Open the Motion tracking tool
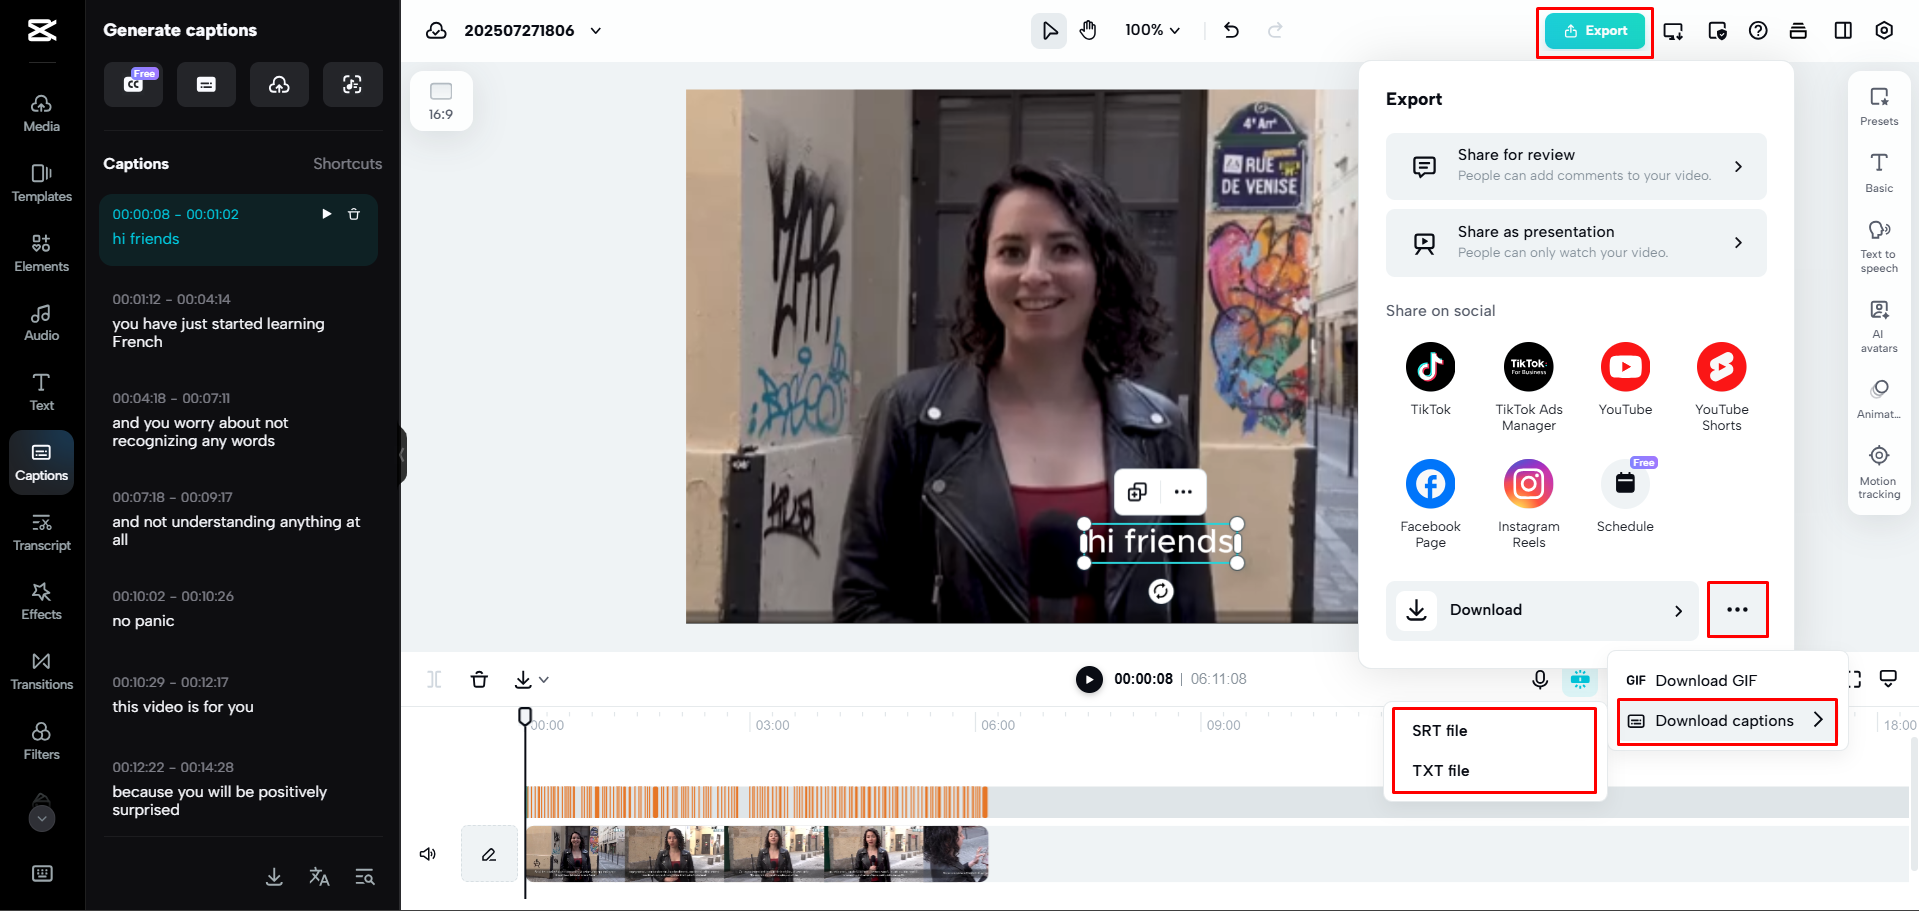1919x911 pixels. [x=1879, y=473]
